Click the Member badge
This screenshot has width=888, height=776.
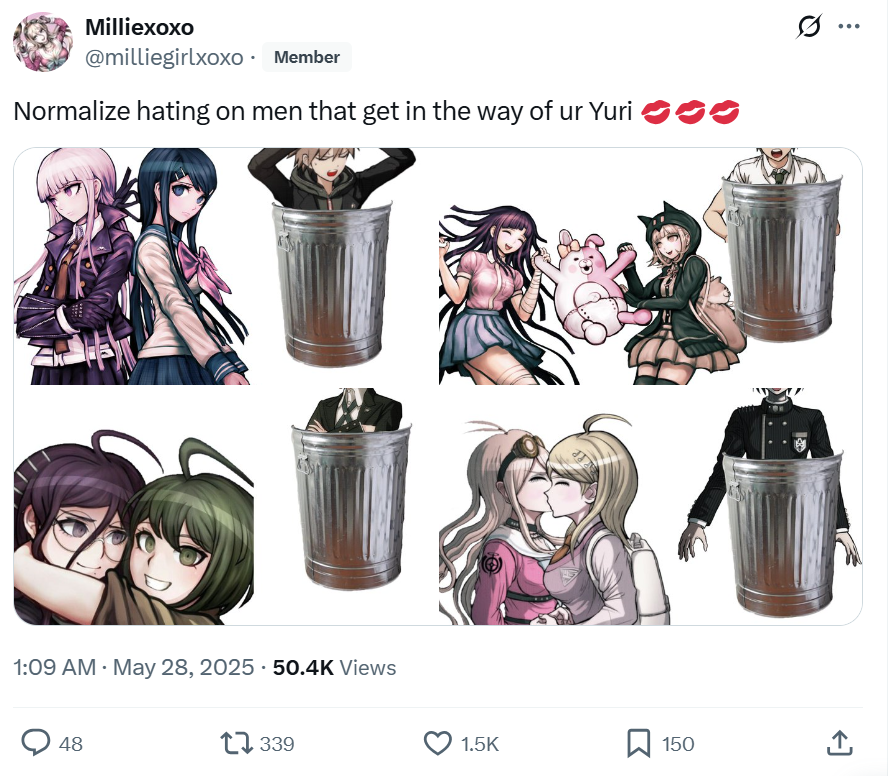click(x=306, y=57)
